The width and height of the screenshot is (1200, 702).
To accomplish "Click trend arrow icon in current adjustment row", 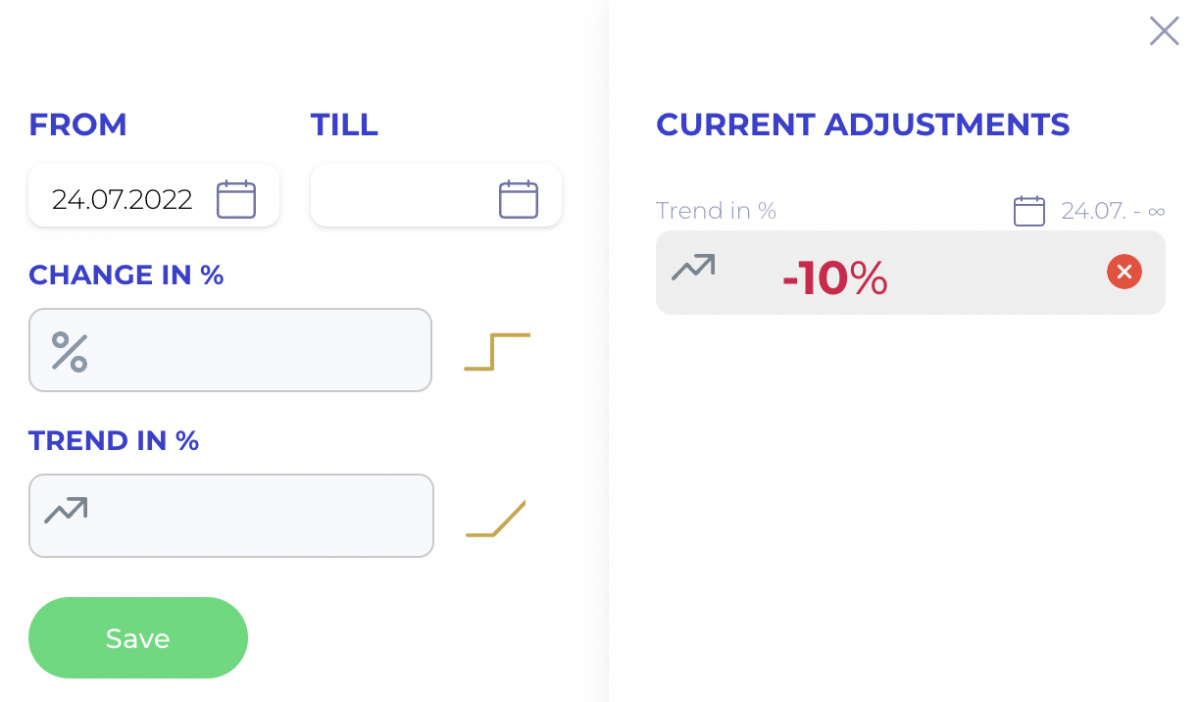I will tap(693, 267).
